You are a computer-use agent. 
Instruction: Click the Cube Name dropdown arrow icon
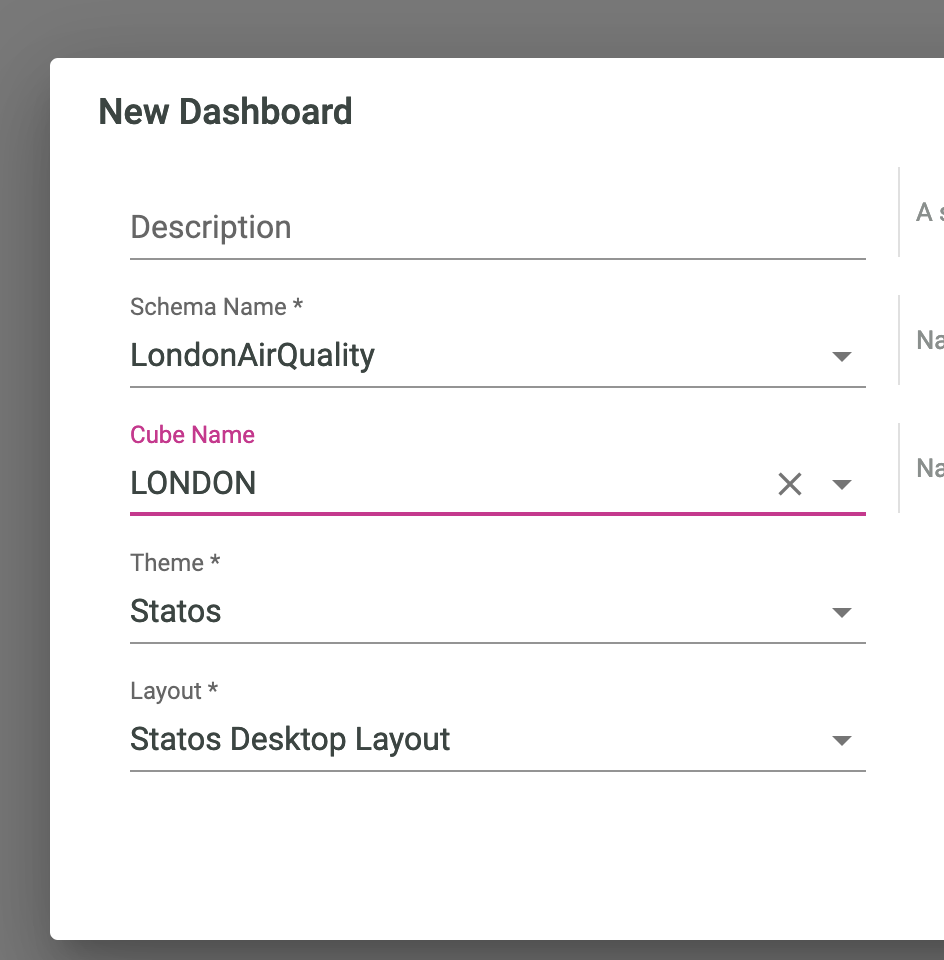843,484
